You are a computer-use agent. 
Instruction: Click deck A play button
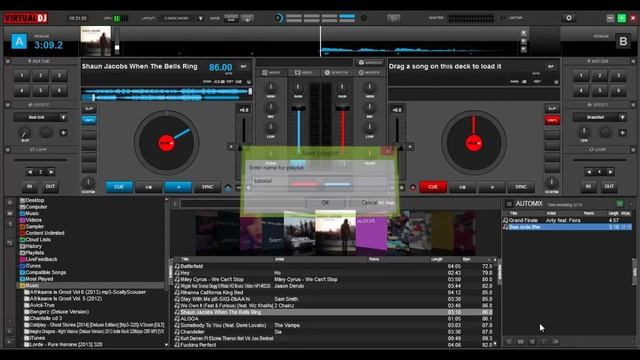(x=178, y=187)
